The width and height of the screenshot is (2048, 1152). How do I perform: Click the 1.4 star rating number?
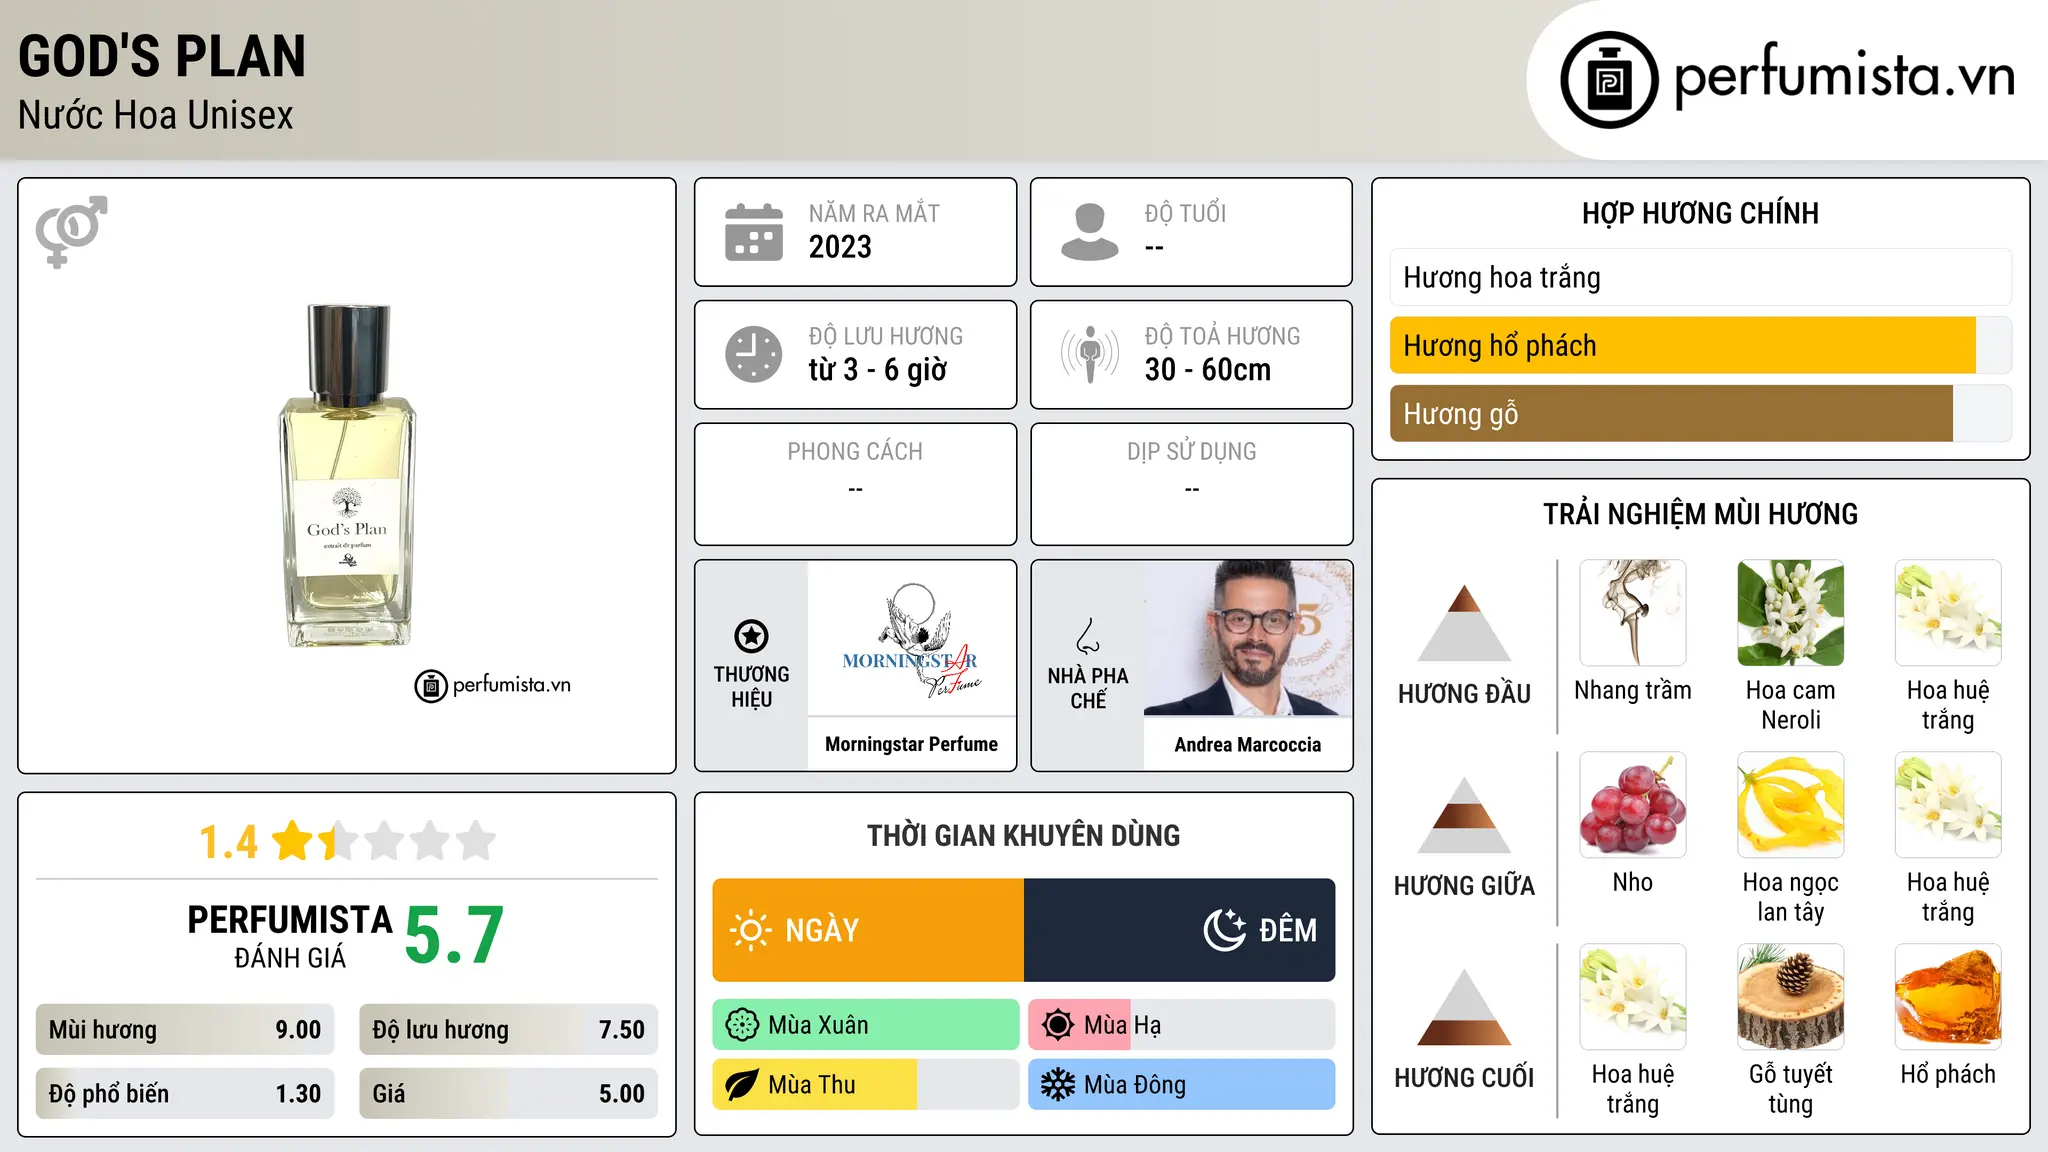(x=228, y=842)
